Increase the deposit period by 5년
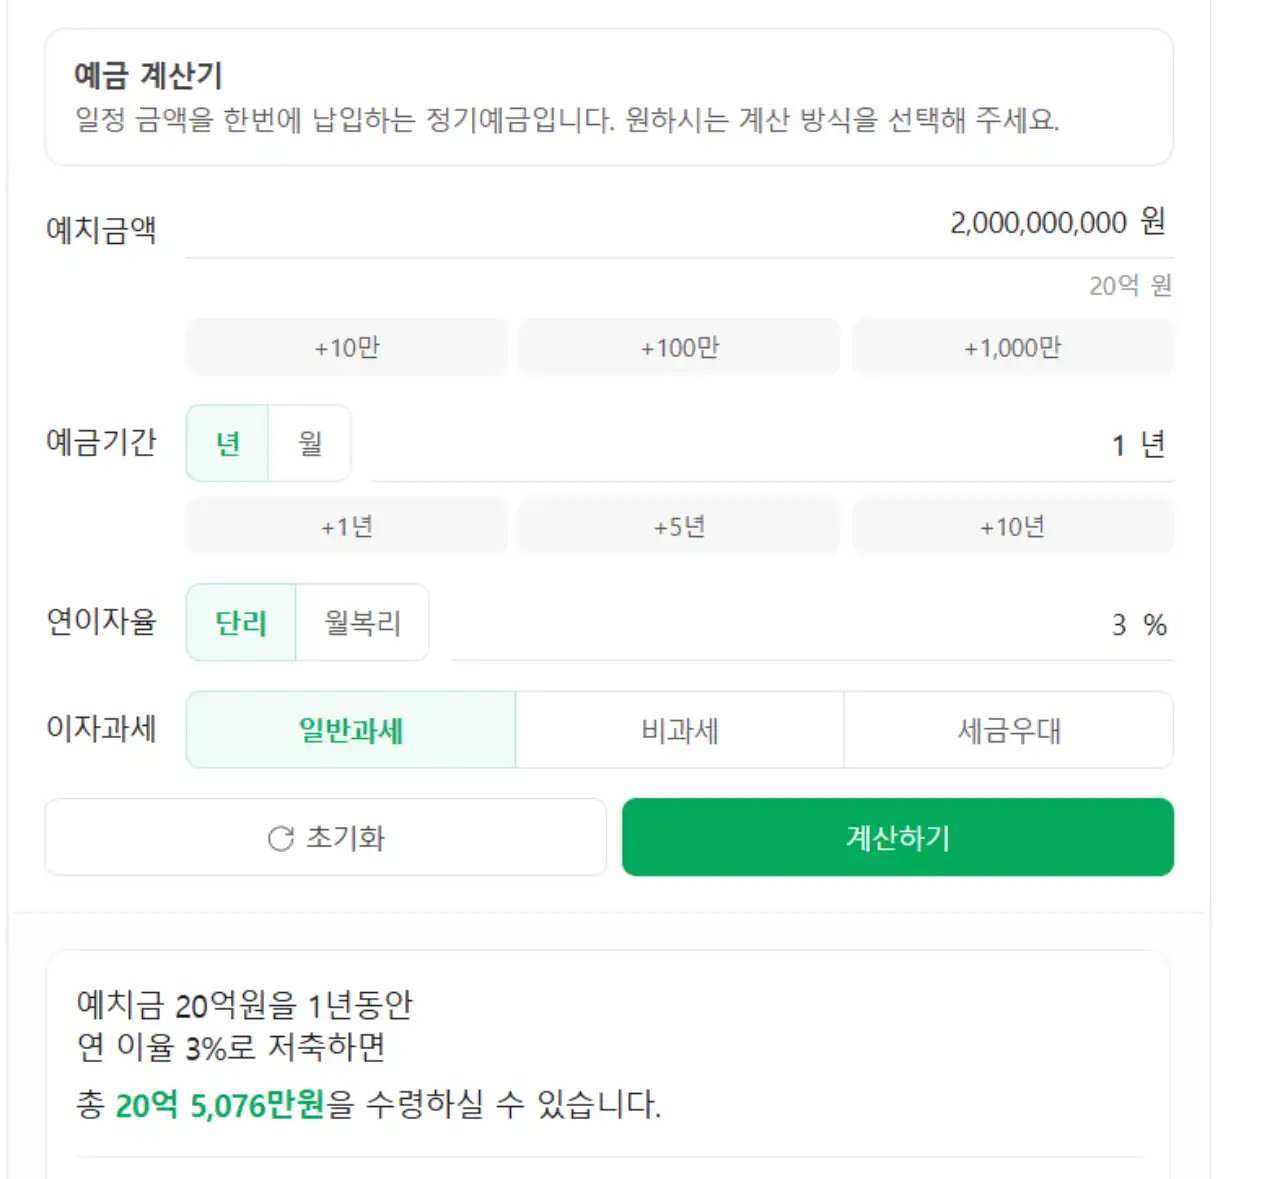1280x1179 pixels. pyautogui.click(x=678, y=526)
